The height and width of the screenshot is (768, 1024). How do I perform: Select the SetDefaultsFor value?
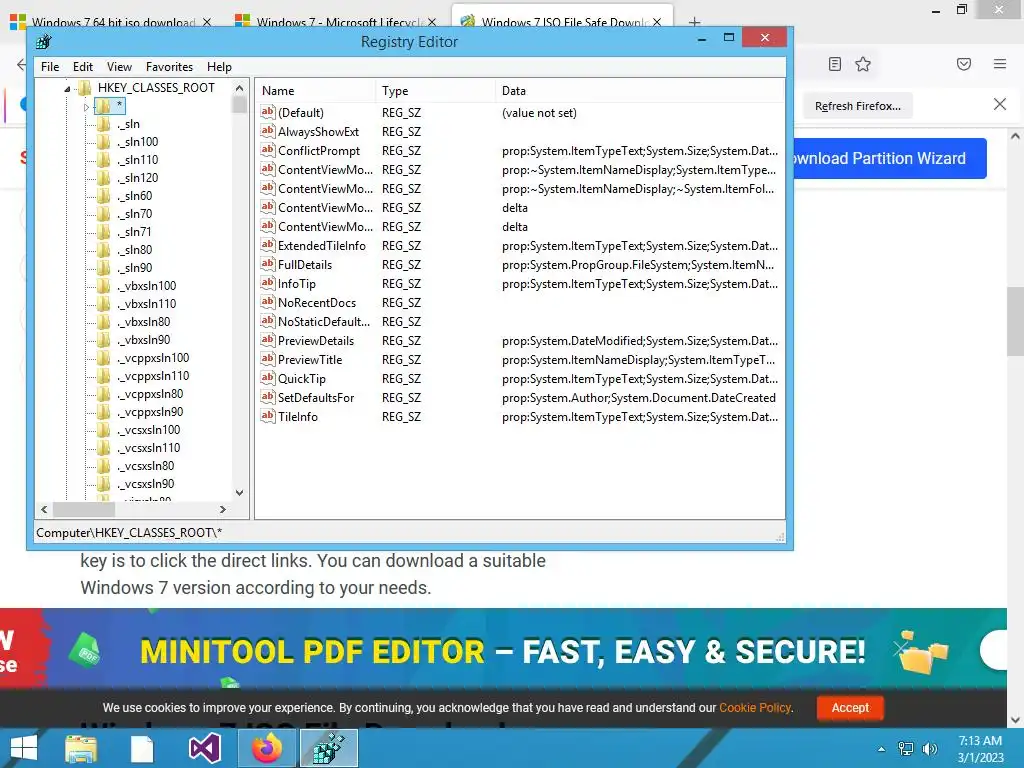[x=316, y=397]
